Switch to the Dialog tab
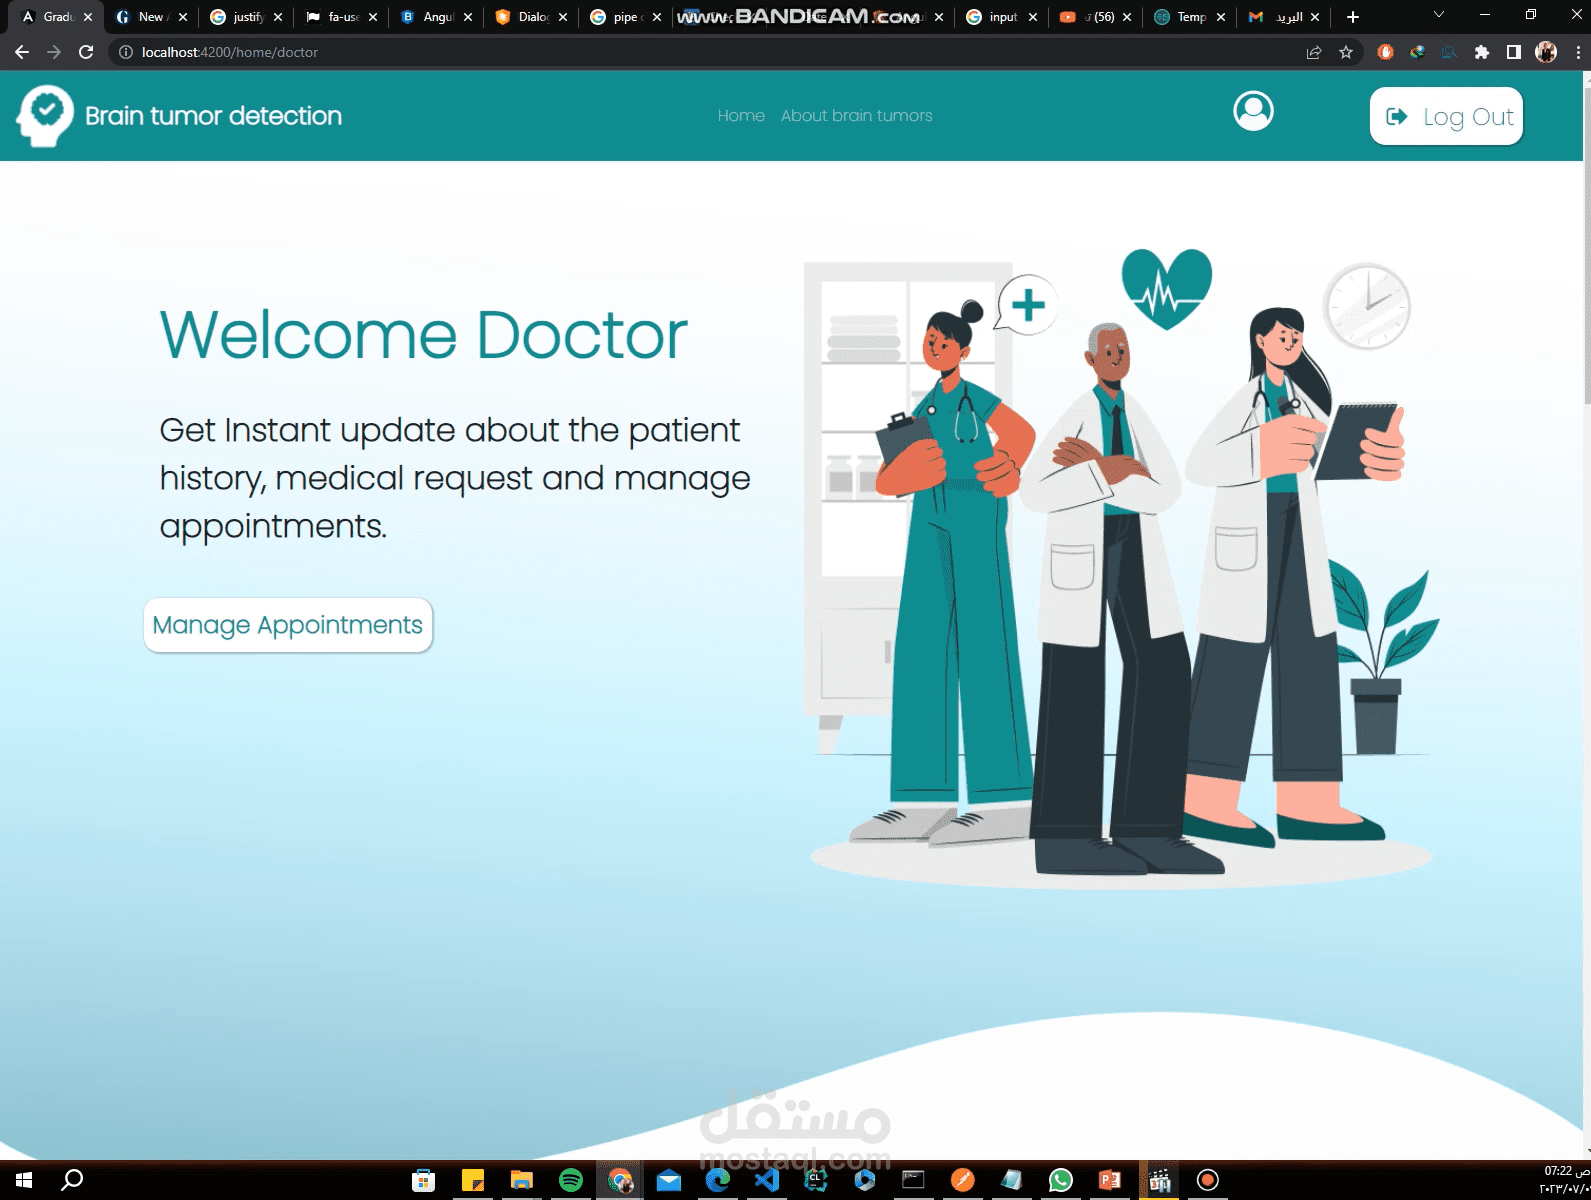 [x=532, y=17]
